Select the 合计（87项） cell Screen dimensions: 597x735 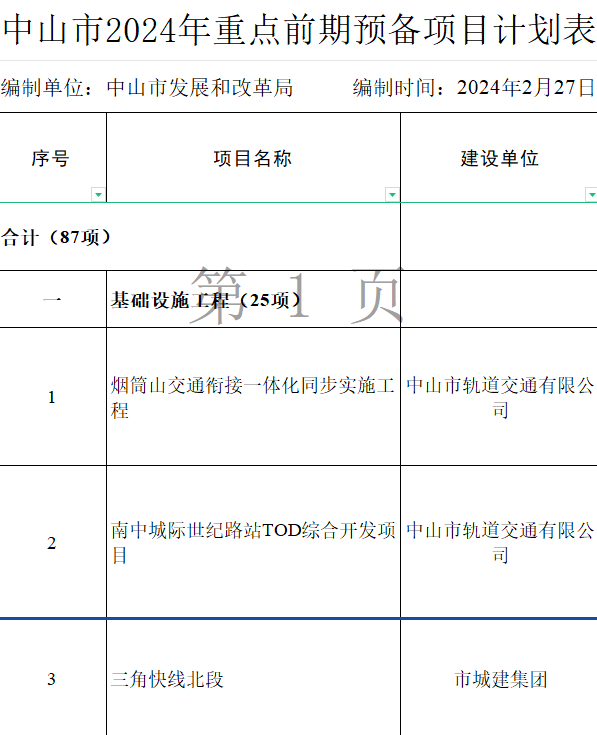click(200, 237)
